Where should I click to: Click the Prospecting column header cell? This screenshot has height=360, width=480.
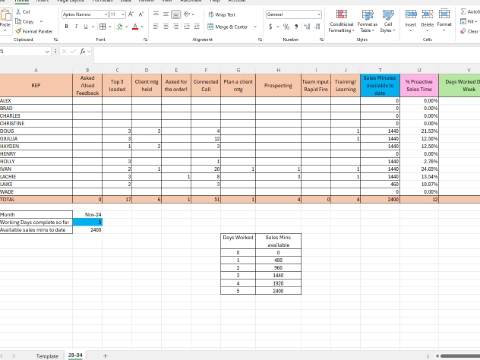pos(278,85)
